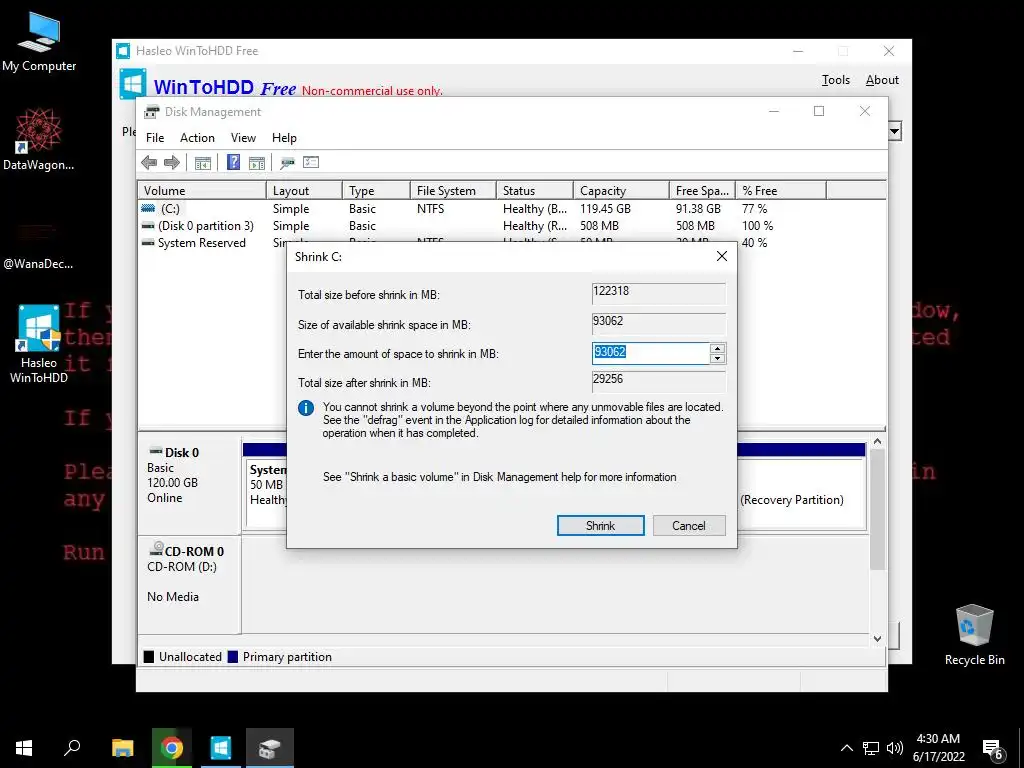Open network status tray icon
Screen dimensions: 1024x768
(x=871, y=748)
